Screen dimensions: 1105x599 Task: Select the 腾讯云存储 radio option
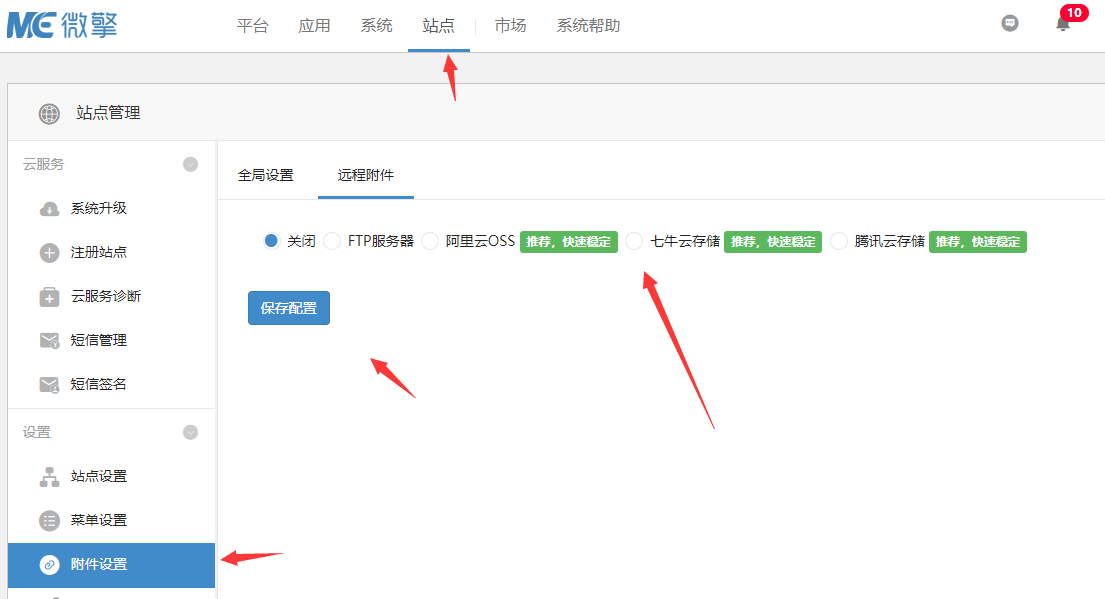click(x=839, y=241)
